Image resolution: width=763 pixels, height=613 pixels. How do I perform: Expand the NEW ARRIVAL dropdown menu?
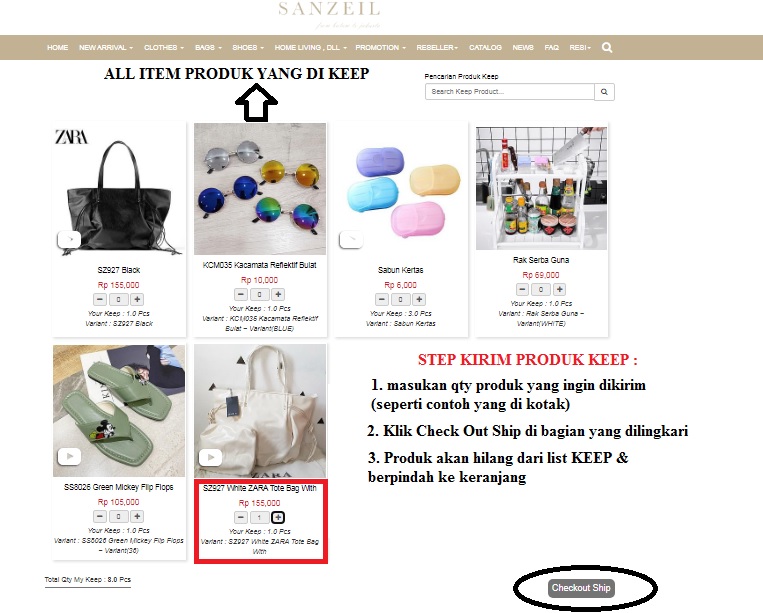pyautogui.click(x=106, y=47)
